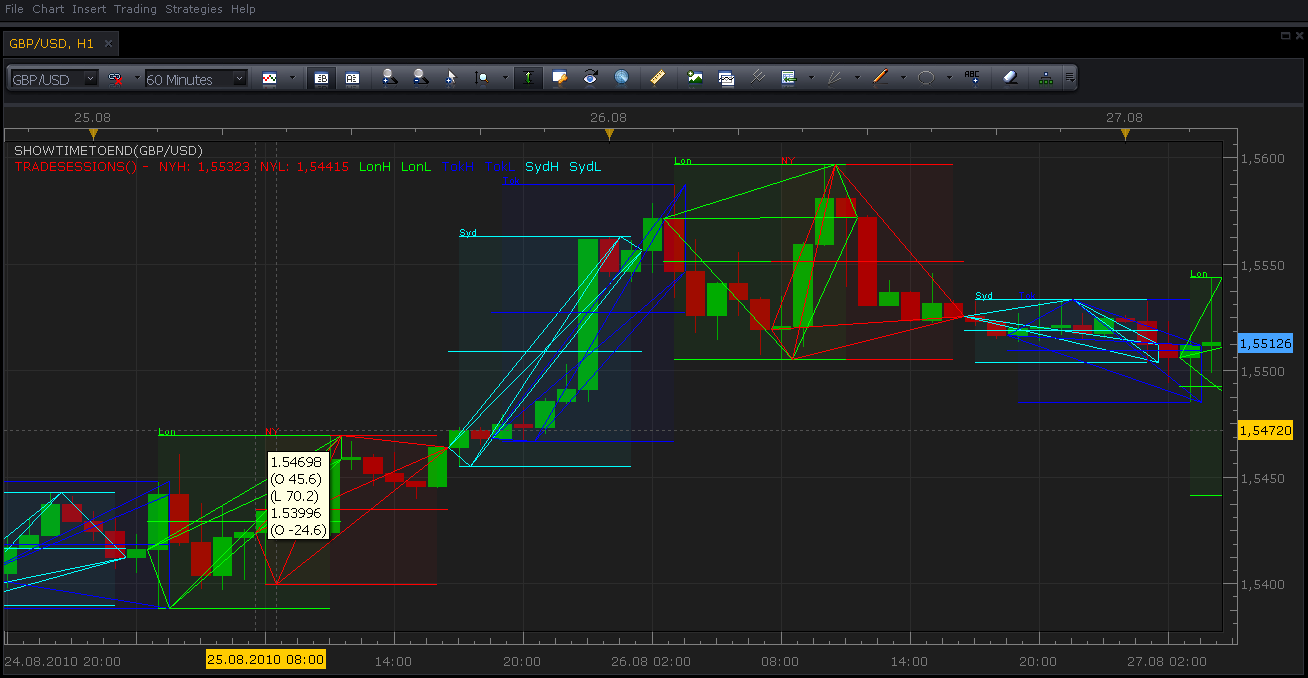Expand the shape tool dropdown arrow
This screenshot has height=678, width=1308.
949,78
